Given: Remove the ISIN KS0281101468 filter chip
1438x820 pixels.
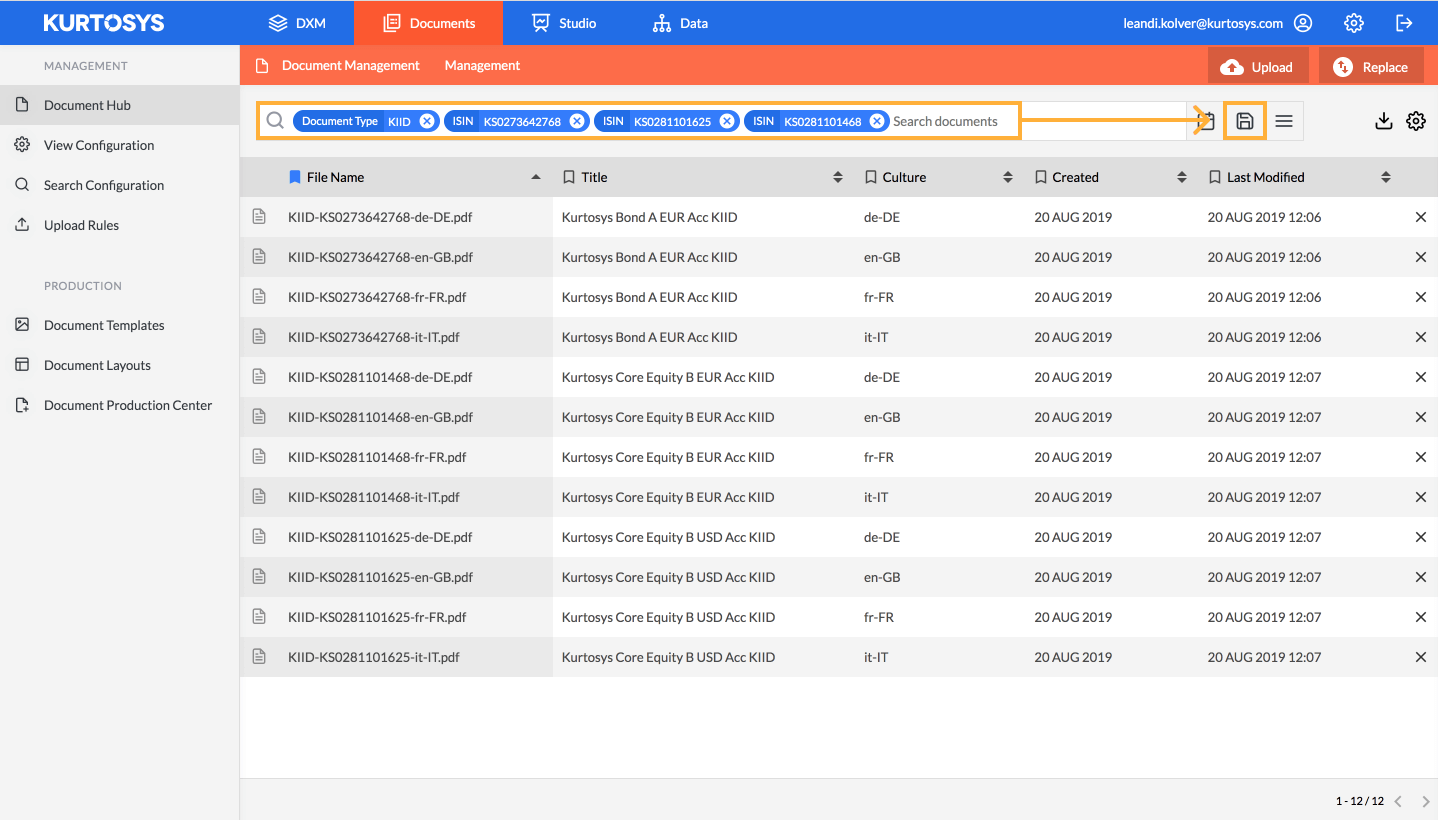Looking at the screenshot, I should click(877, 121).
